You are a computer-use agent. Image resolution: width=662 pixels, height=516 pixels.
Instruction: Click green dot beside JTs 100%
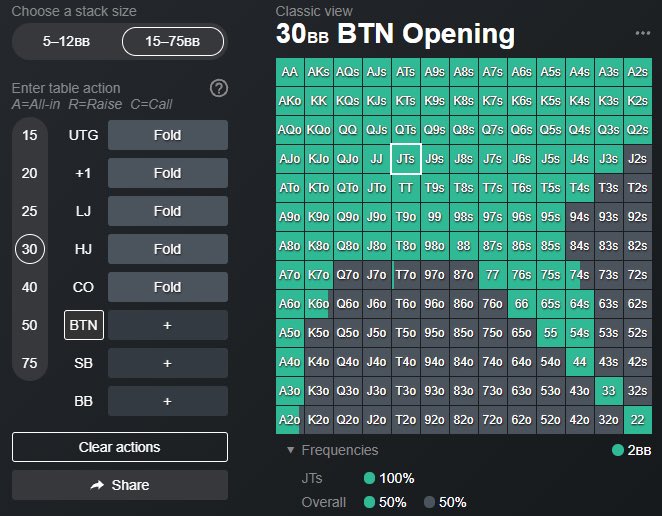tap(369, 478)
